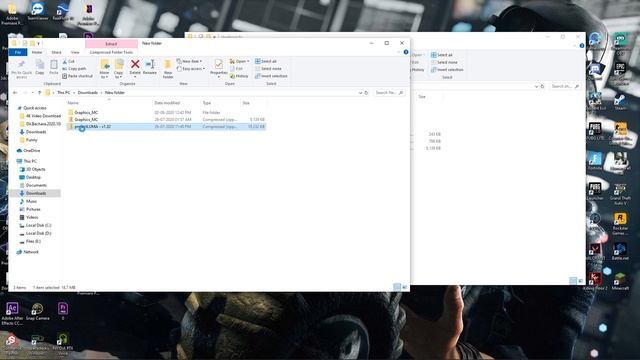Switch to the View tab

75,52
